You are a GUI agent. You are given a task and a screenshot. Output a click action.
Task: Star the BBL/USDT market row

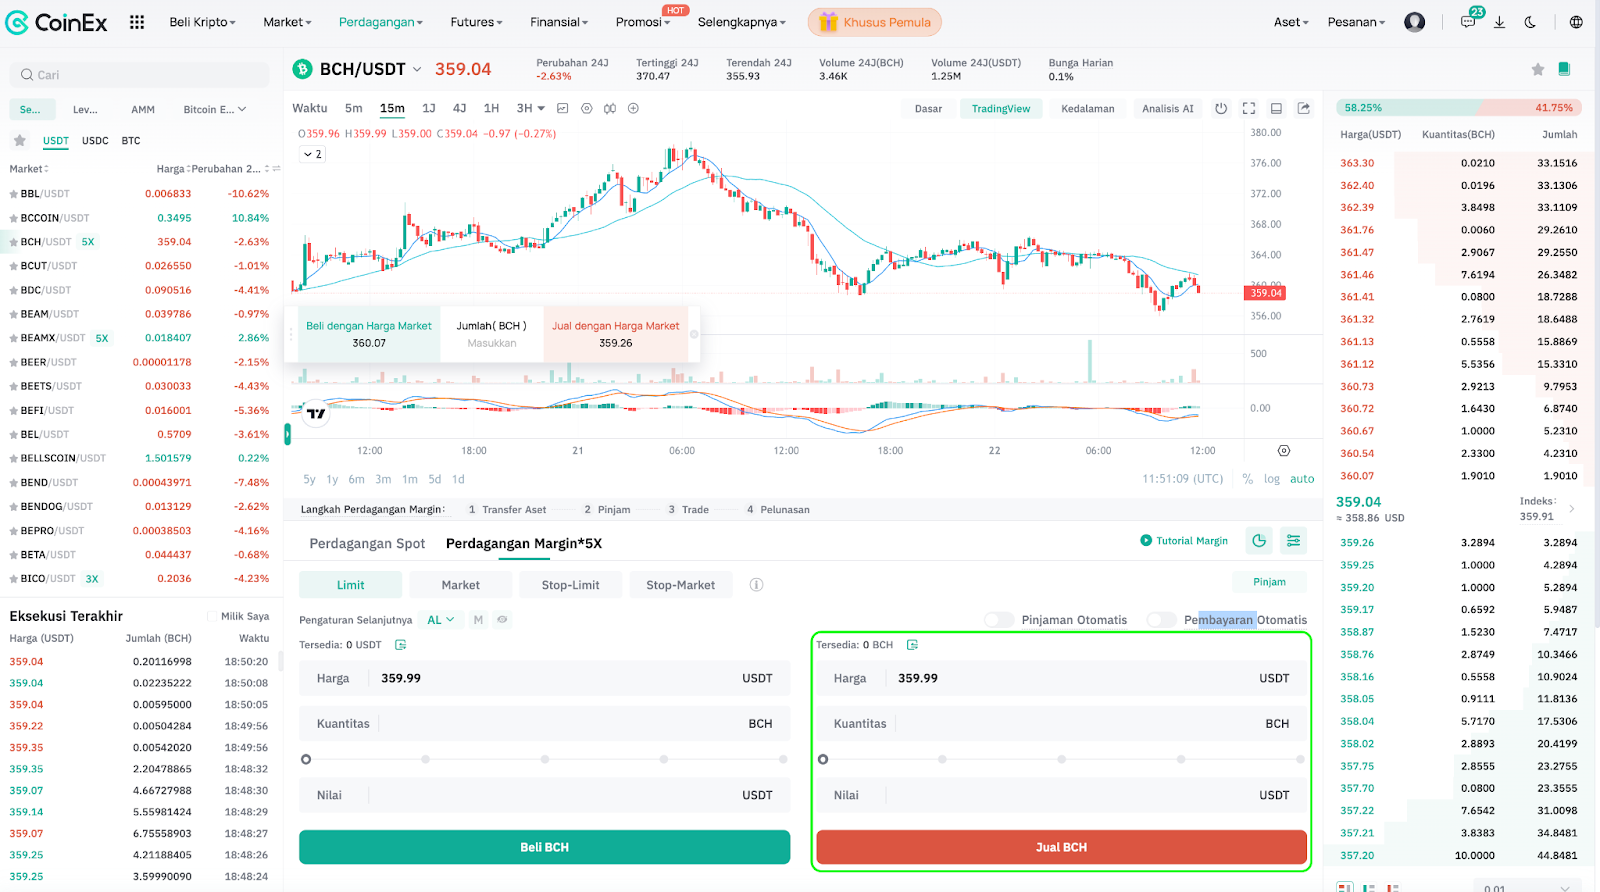[14, 194]
